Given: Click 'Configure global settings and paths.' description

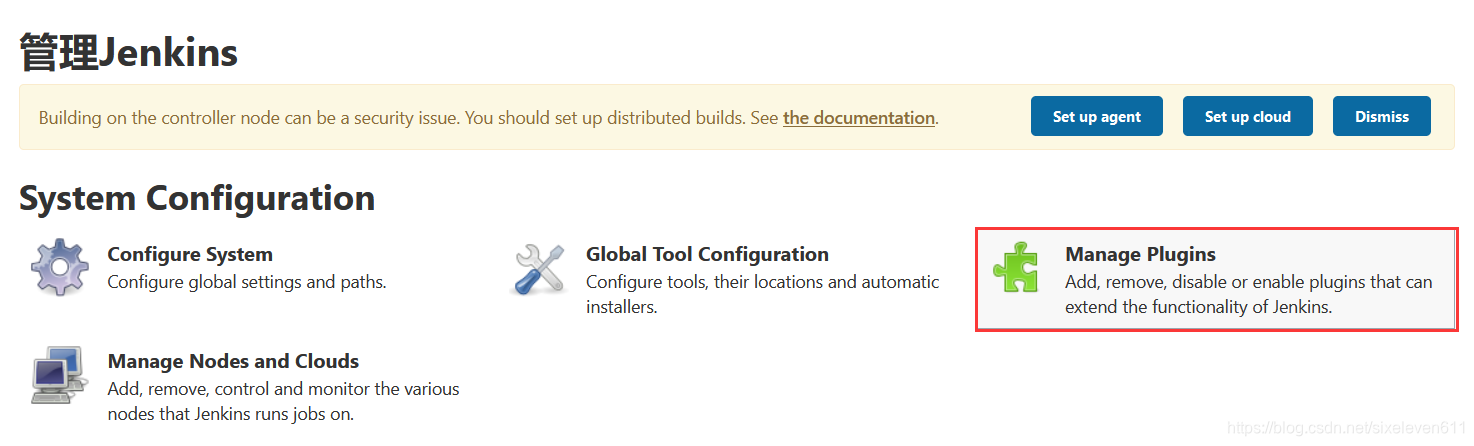Looking at the screenshot, I should 247,282.
